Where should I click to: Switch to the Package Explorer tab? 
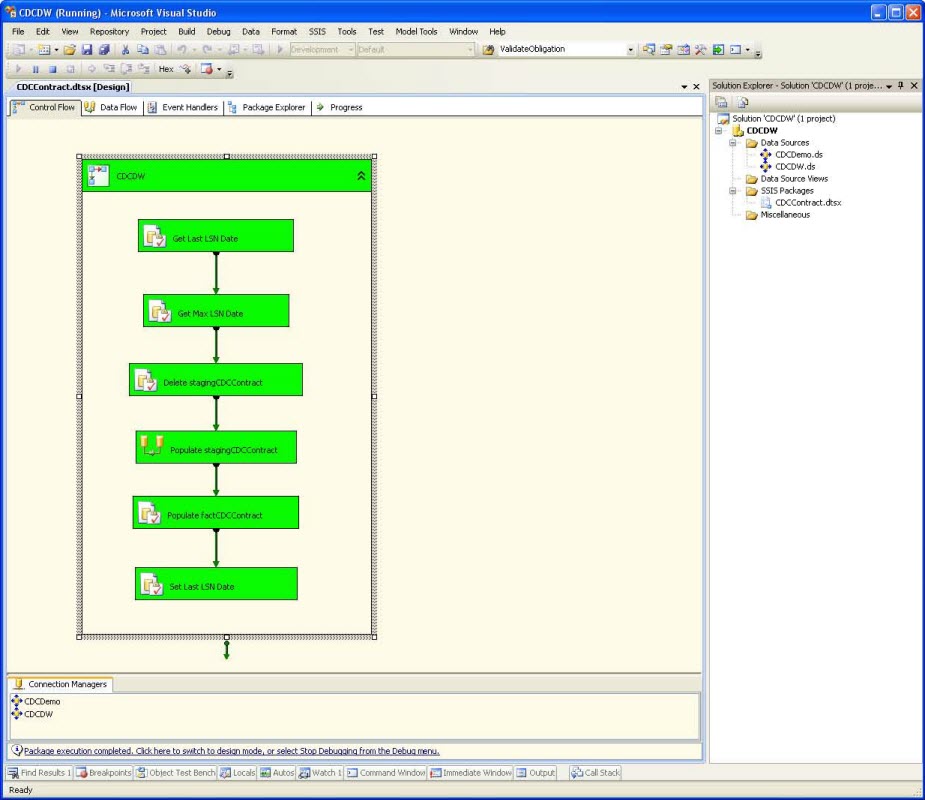pos(267,107)
